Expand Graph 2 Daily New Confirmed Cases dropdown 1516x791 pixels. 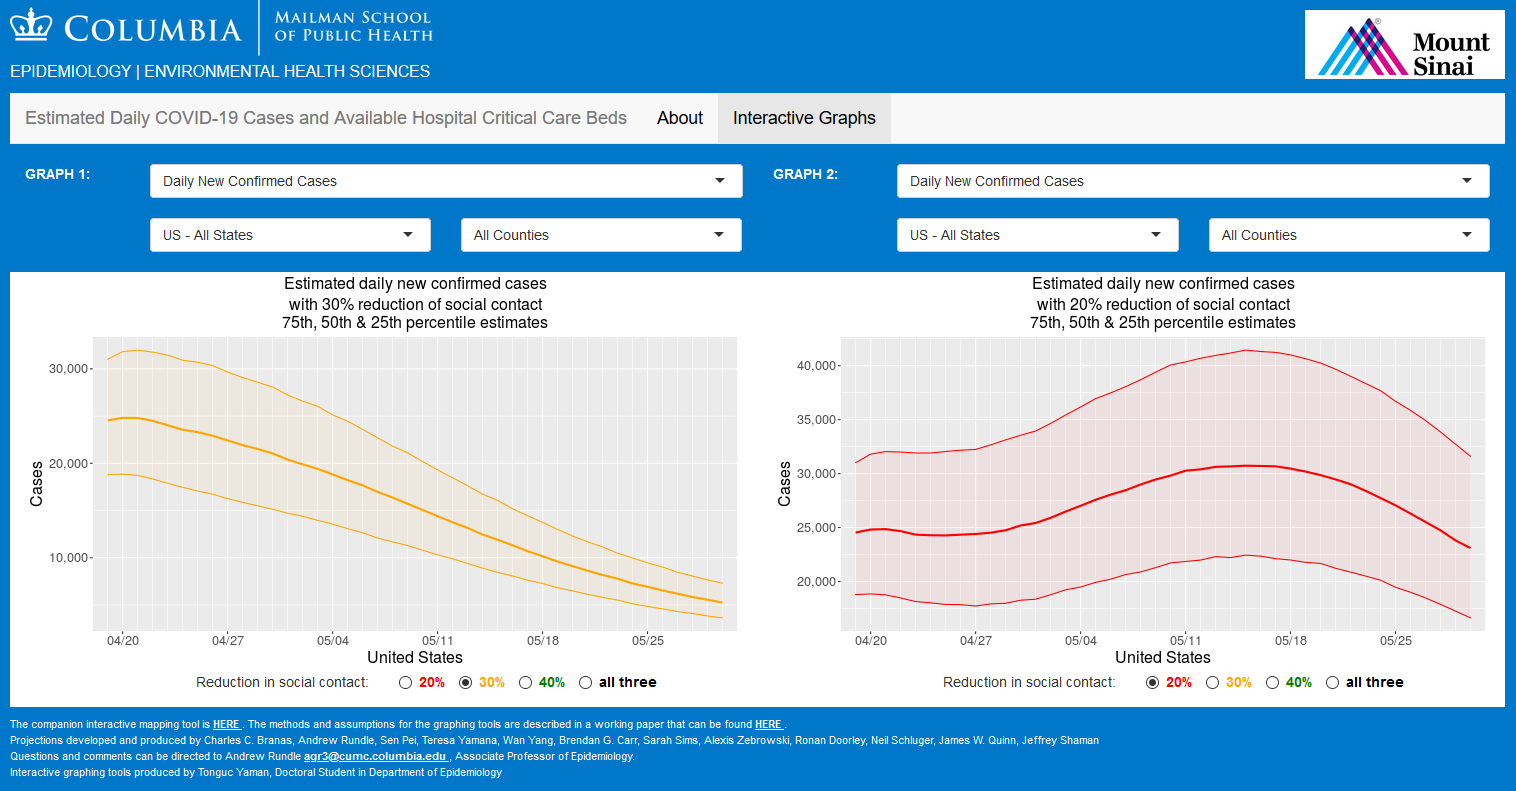coord(1193,181)
